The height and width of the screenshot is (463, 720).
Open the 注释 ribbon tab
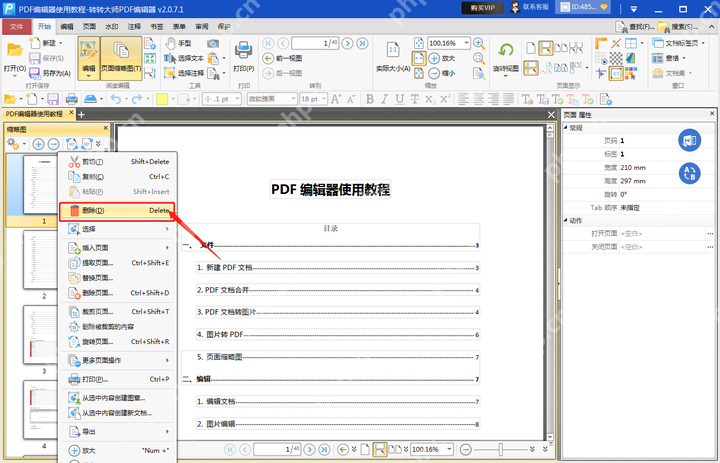pyautogui.click(x=134, y=27)
